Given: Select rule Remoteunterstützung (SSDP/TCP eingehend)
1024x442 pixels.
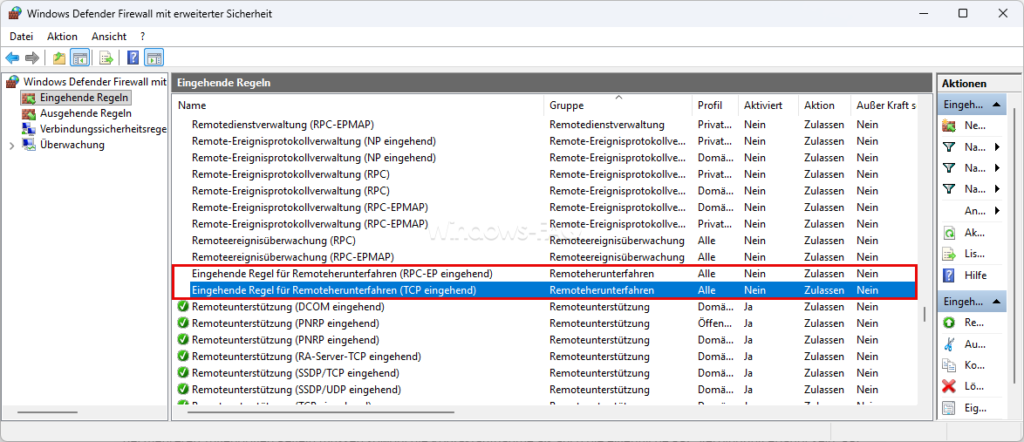Looking at the screenshot, I should pos(295,373).
